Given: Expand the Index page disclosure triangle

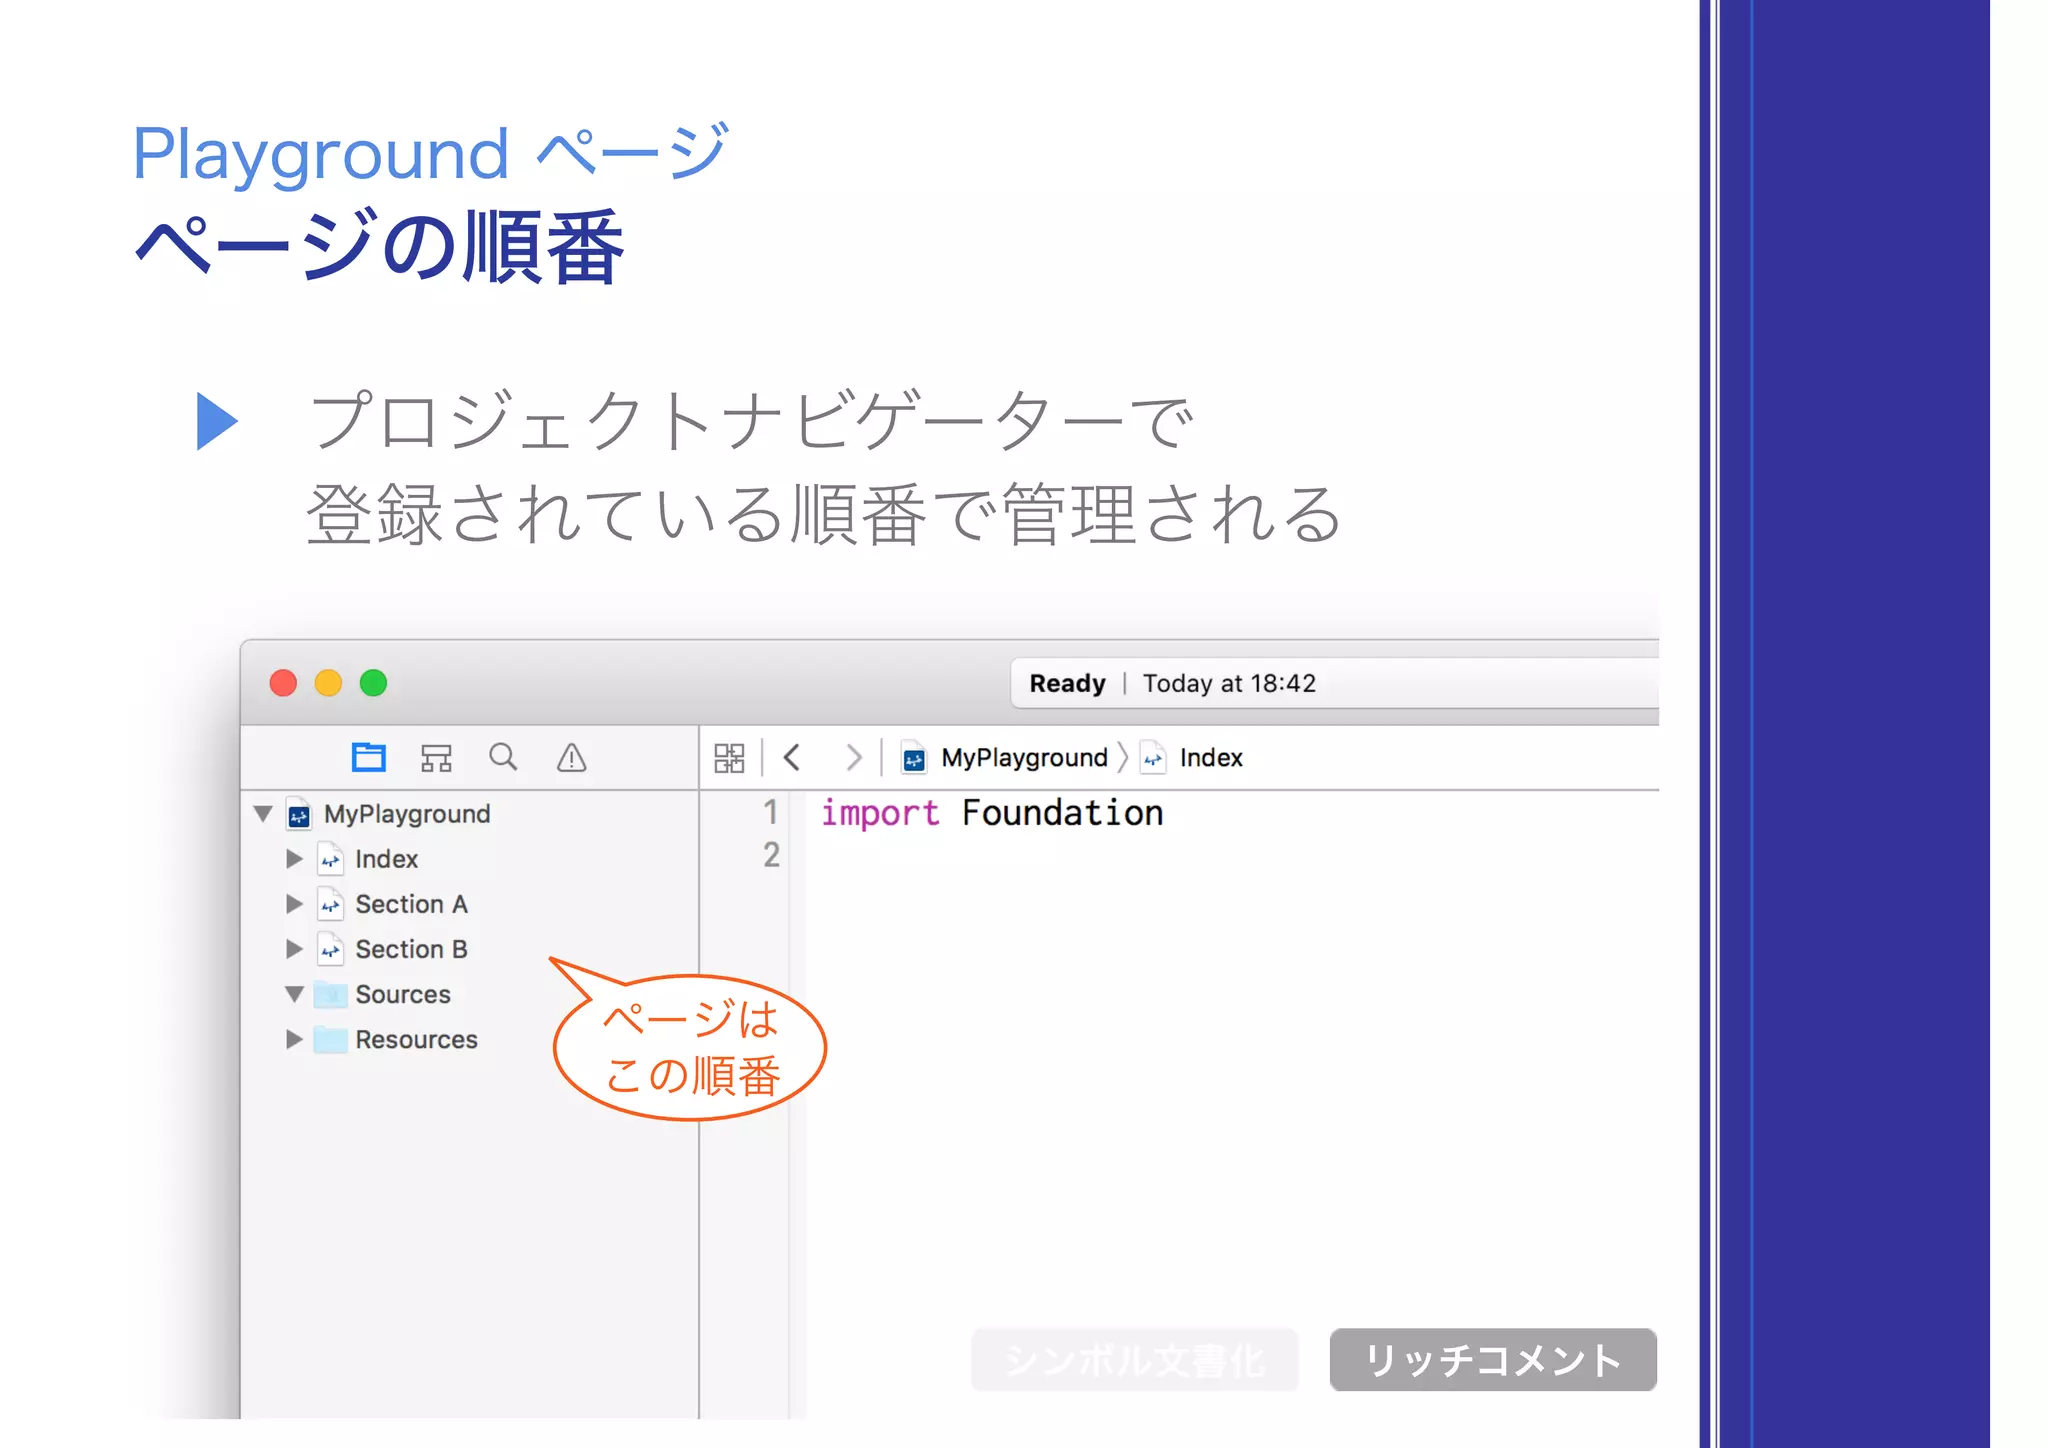Looking at the screenshot, I should point(294,859).
